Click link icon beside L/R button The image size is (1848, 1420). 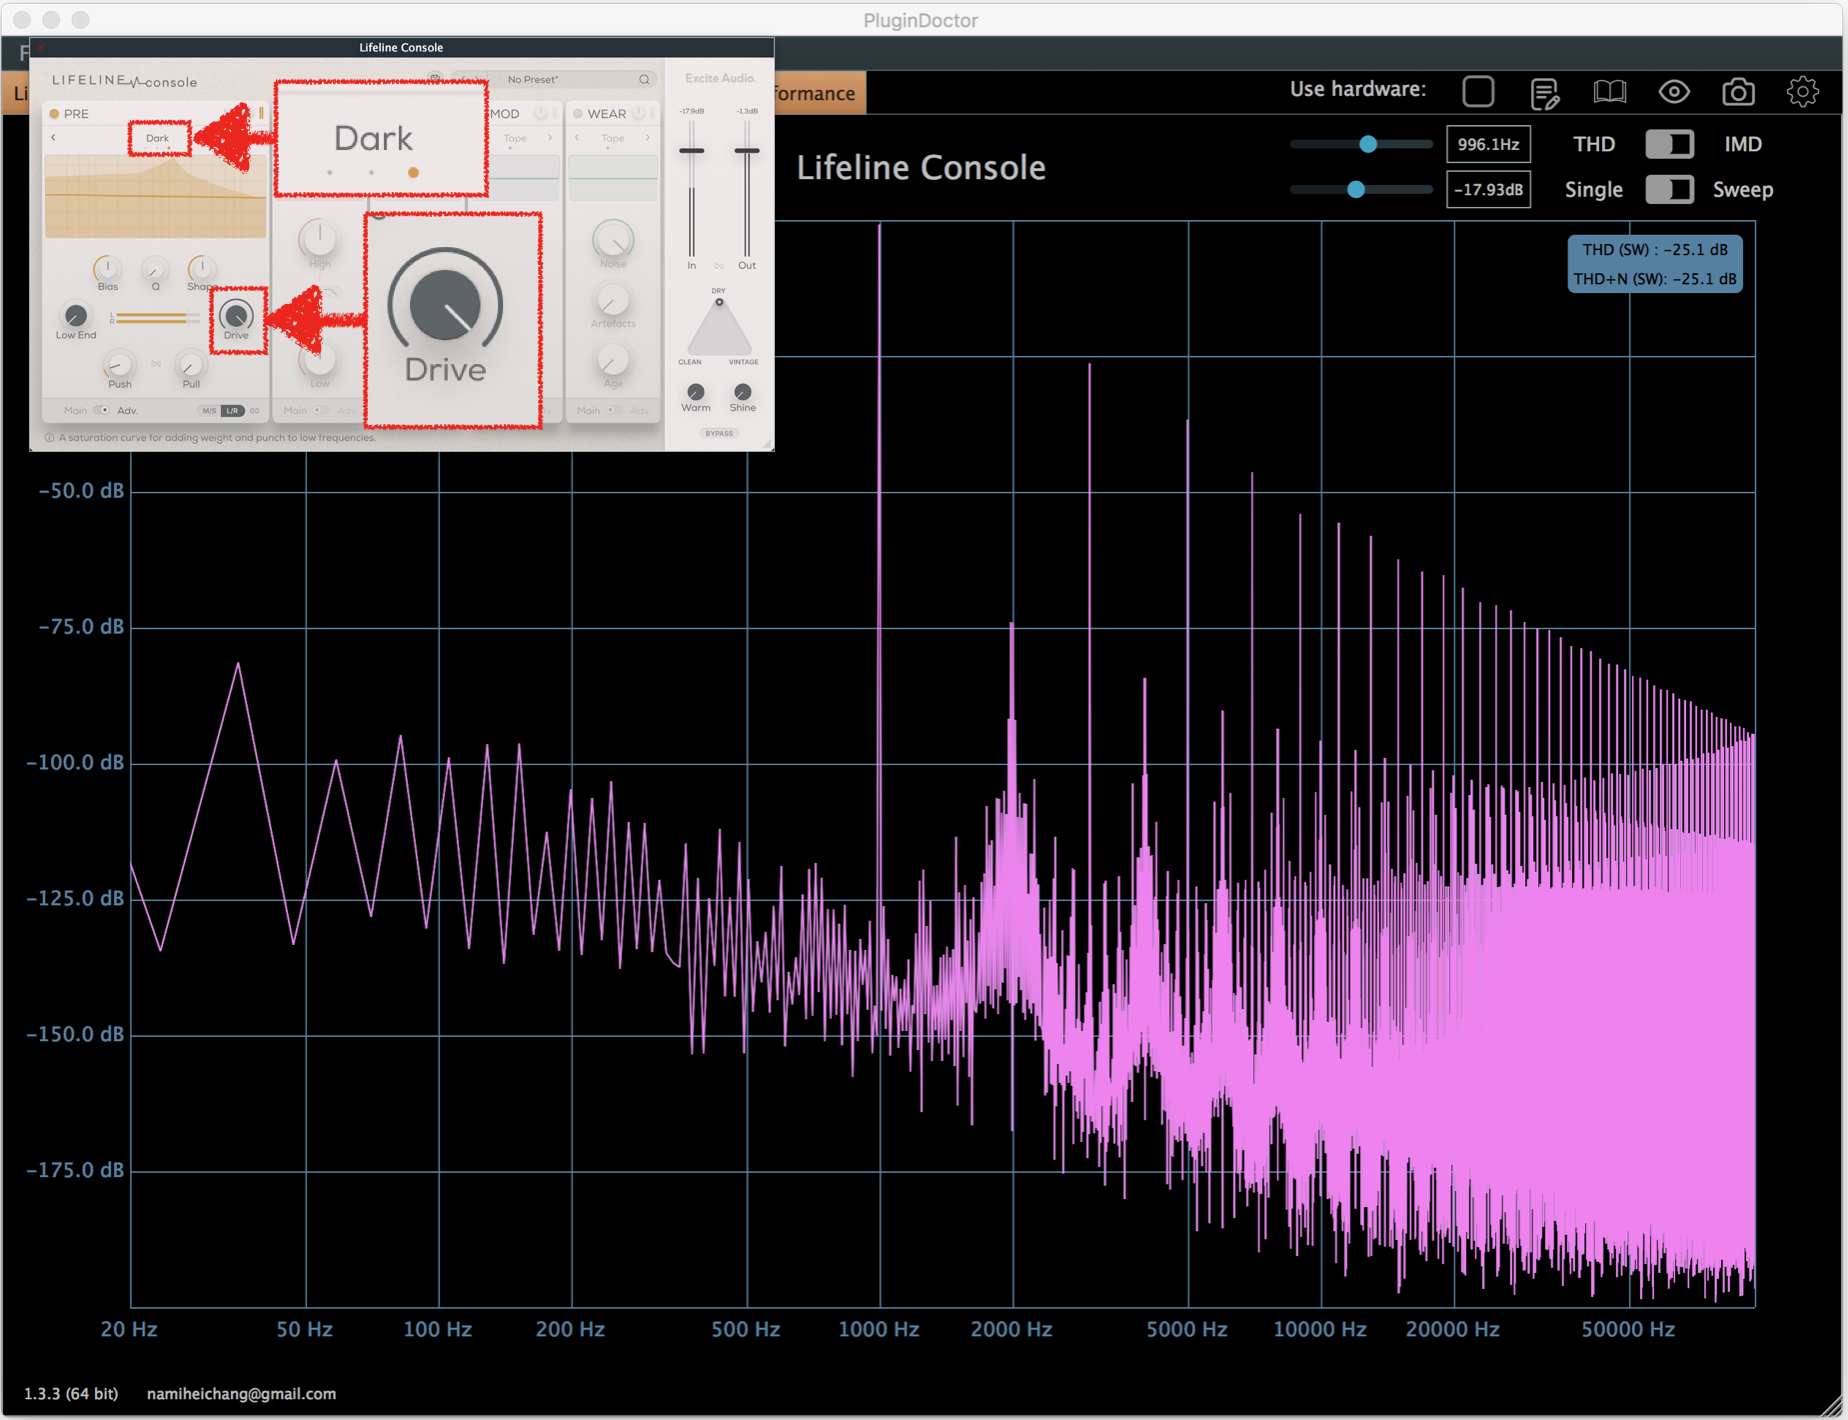(255, 410)
